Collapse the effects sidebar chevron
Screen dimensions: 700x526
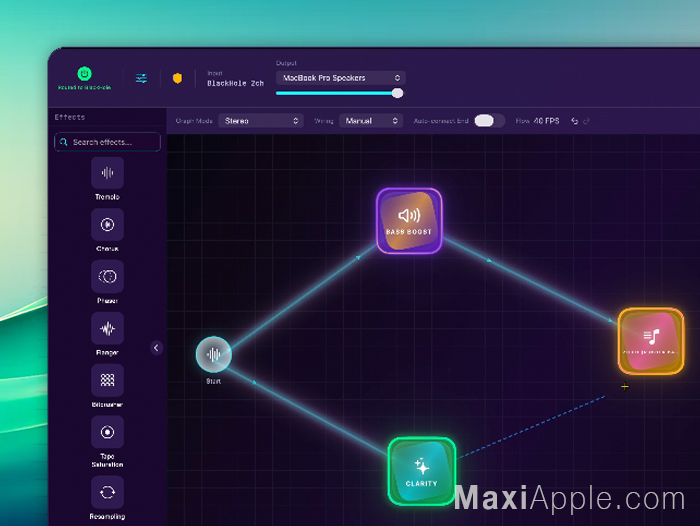[156, 347]
